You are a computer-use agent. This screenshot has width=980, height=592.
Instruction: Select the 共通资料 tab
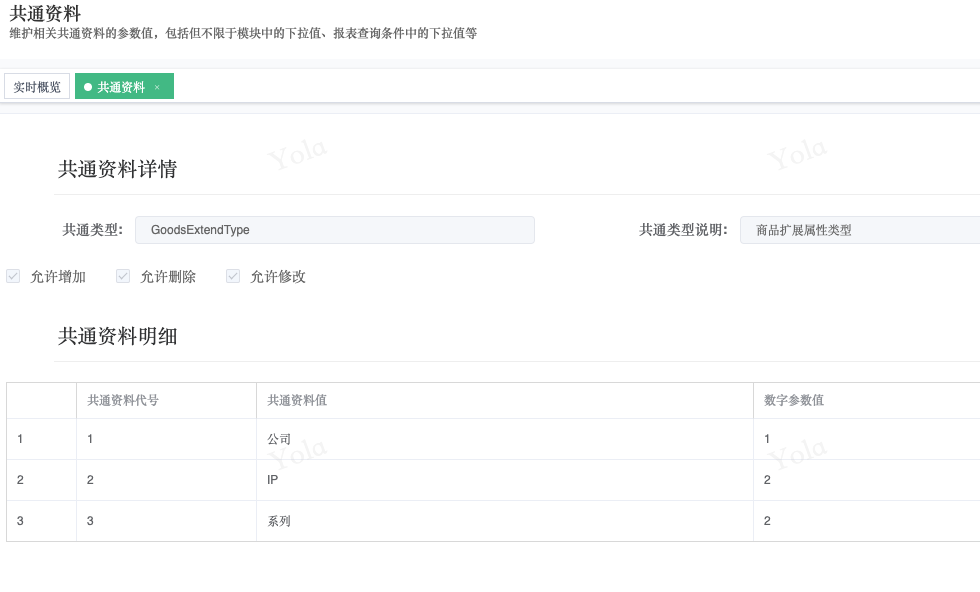tap(120, 87)
